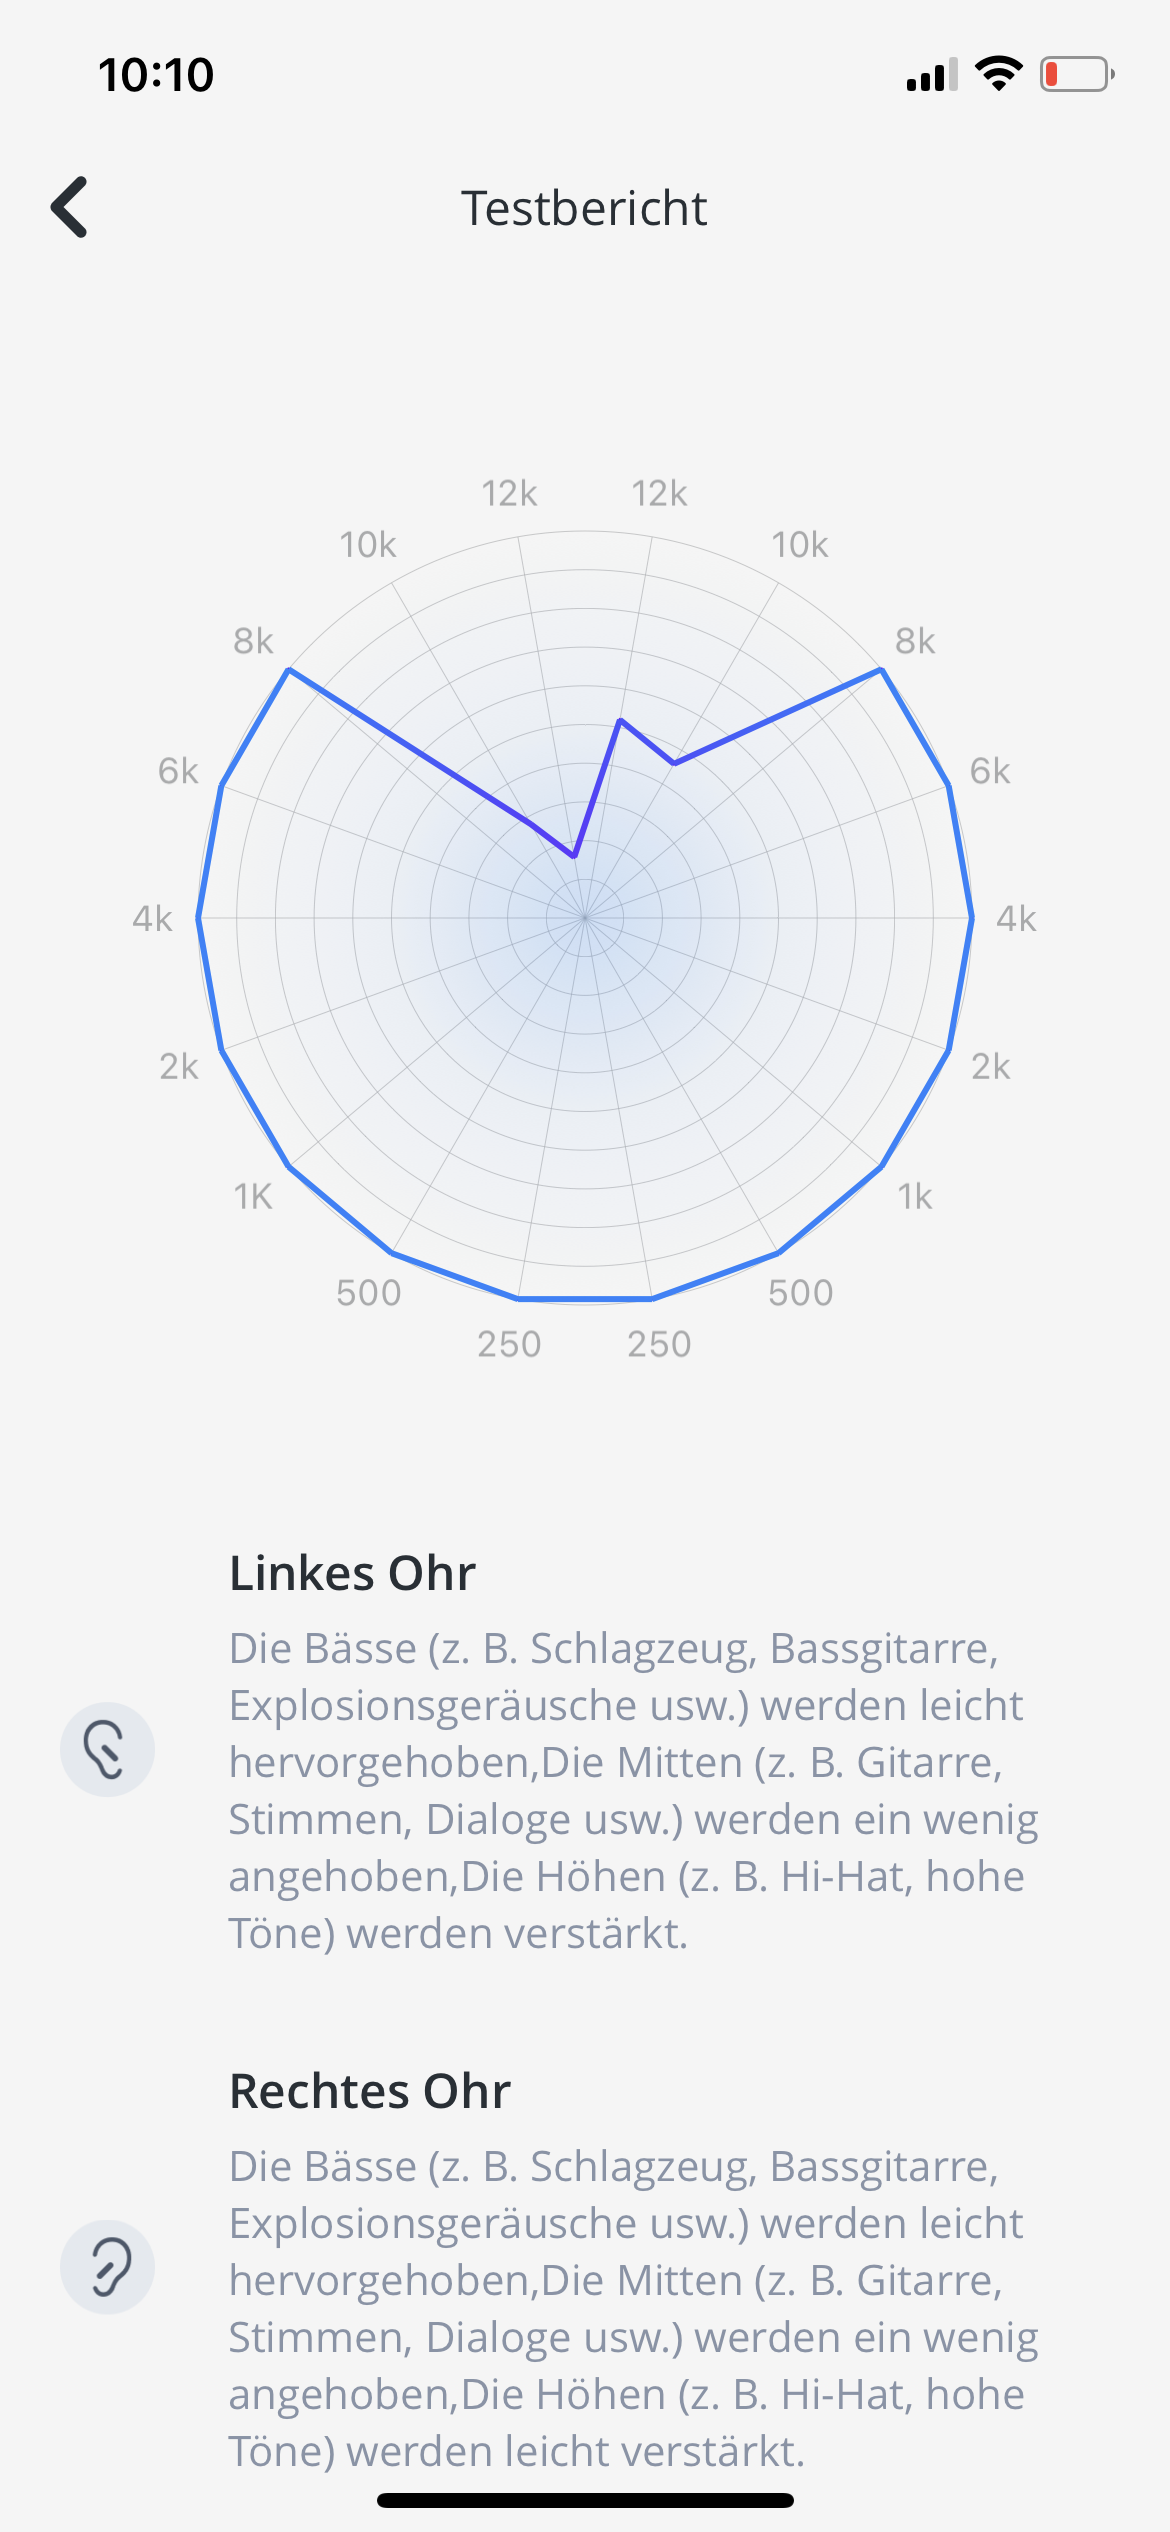The image size is (1170, 2532).
Task: Tap the uppercase 1K axis label
Action: point(253,1196)
